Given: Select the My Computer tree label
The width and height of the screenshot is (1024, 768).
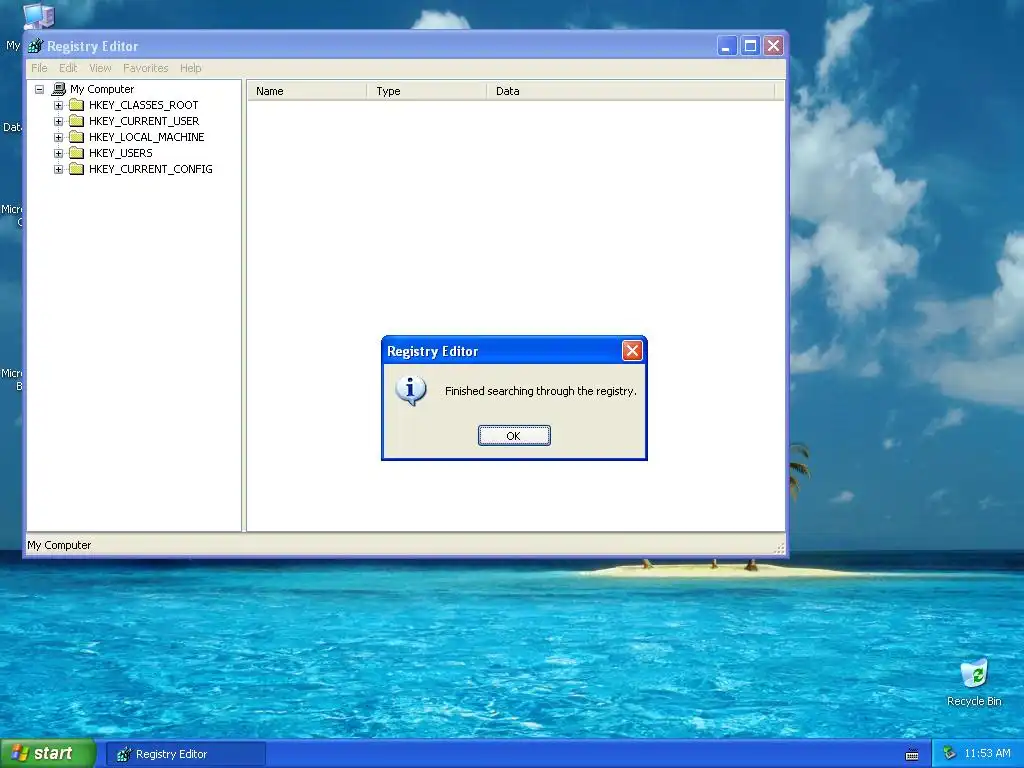Looking at the screenshot, I should click(x=102, y=89).
